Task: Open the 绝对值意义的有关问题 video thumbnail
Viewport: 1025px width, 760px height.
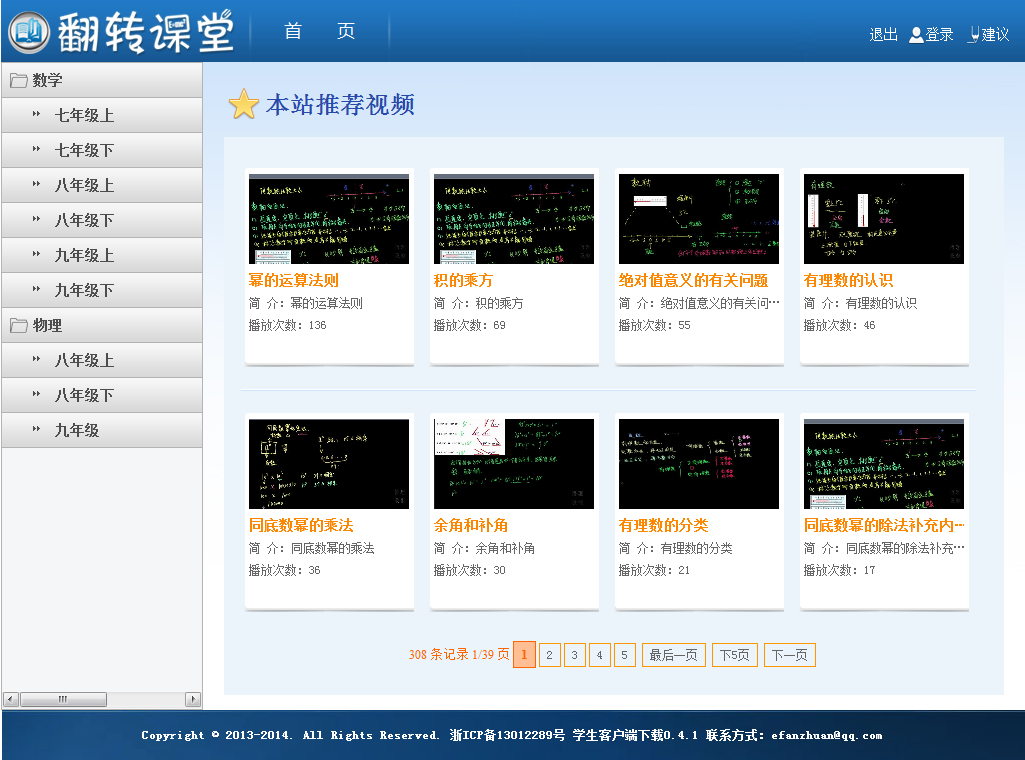Action: click(x=699, y=219)
